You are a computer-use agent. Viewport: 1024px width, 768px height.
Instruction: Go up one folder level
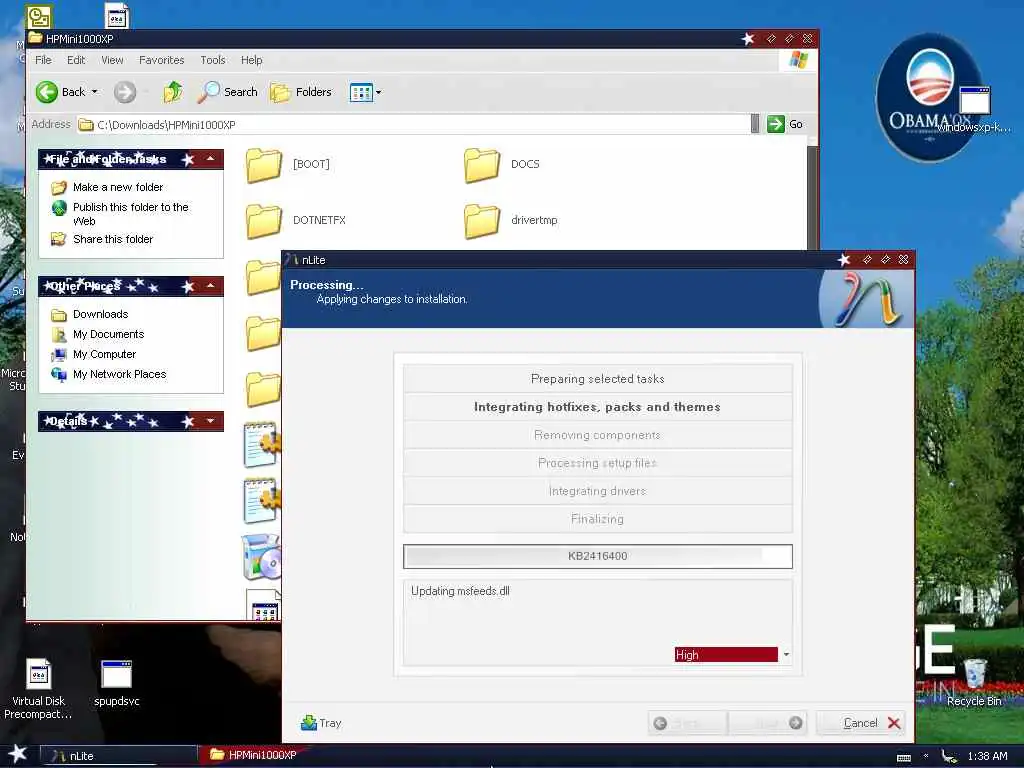pyautogui.click(x=172, y=92)
